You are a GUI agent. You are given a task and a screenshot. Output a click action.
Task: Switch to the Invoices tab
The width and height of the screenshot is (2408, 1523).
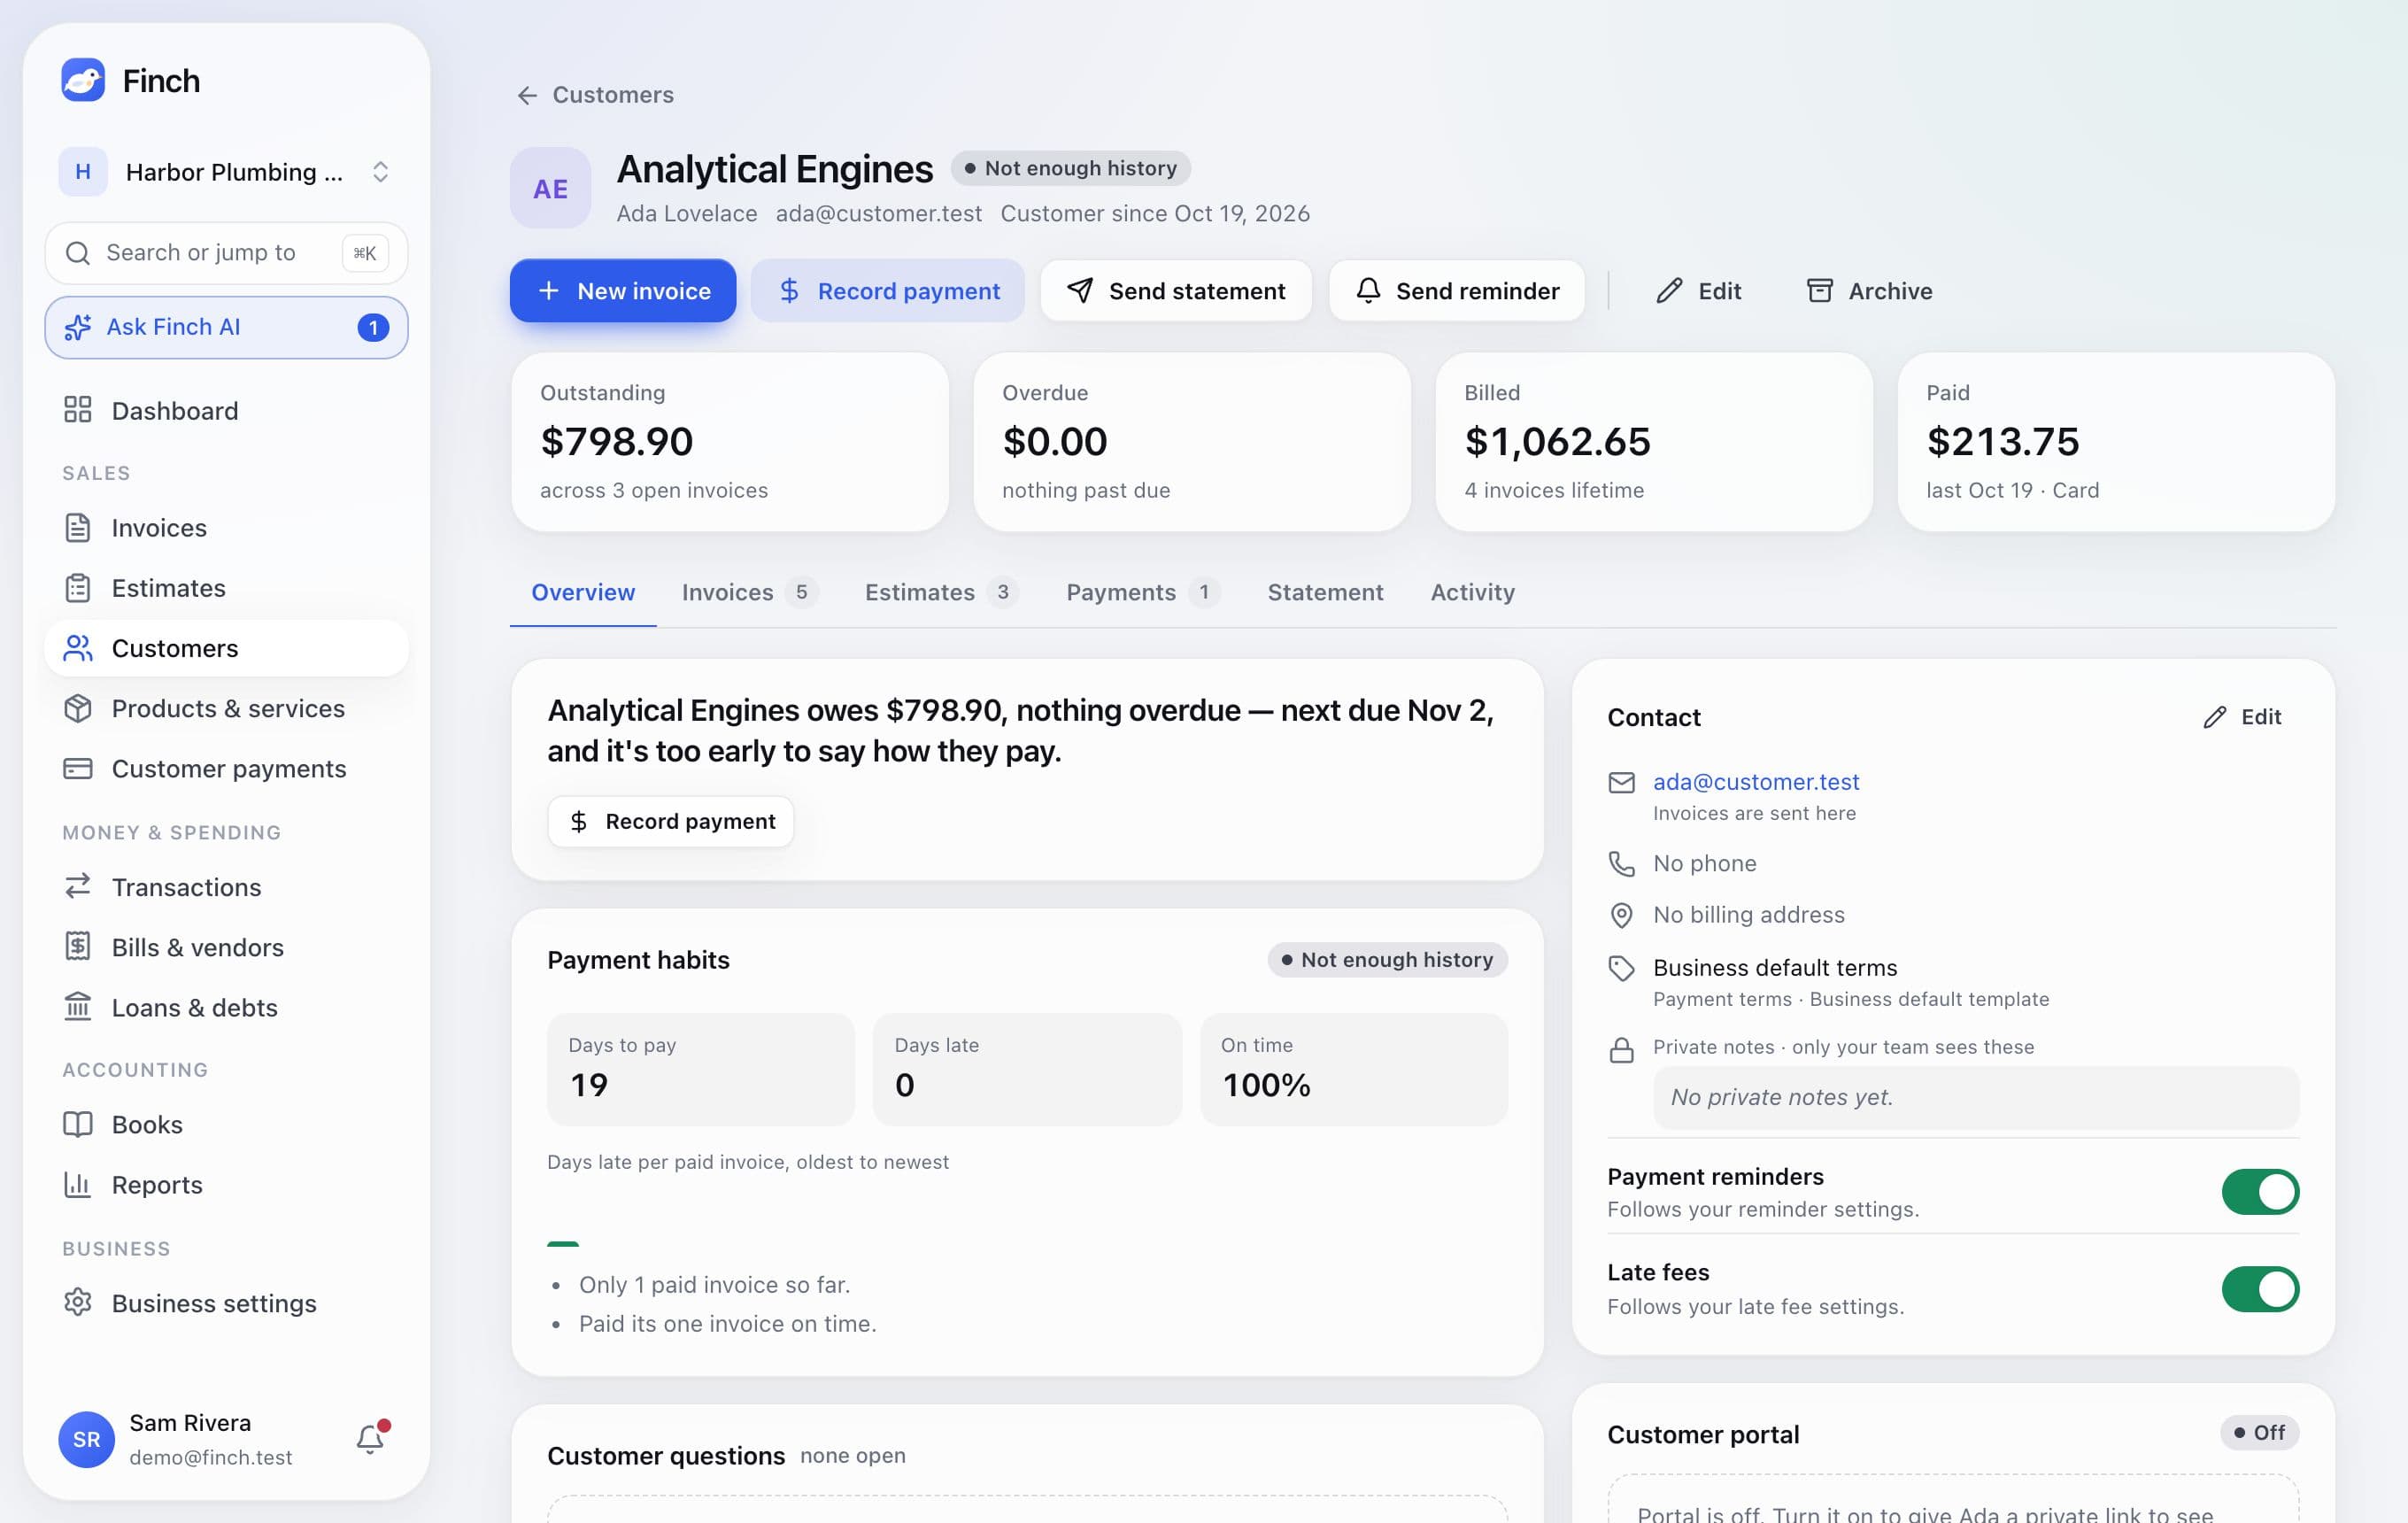pos(749,592)
